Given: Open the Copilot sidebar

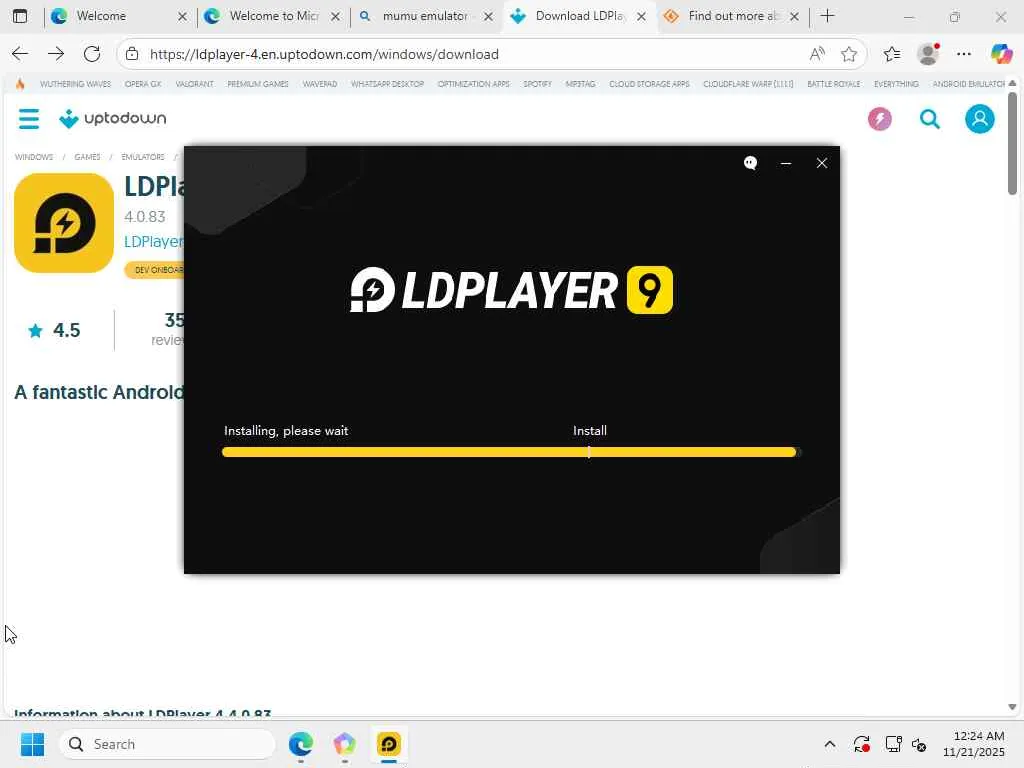Looking at the screenshot, I should [x=1001, y=54].
